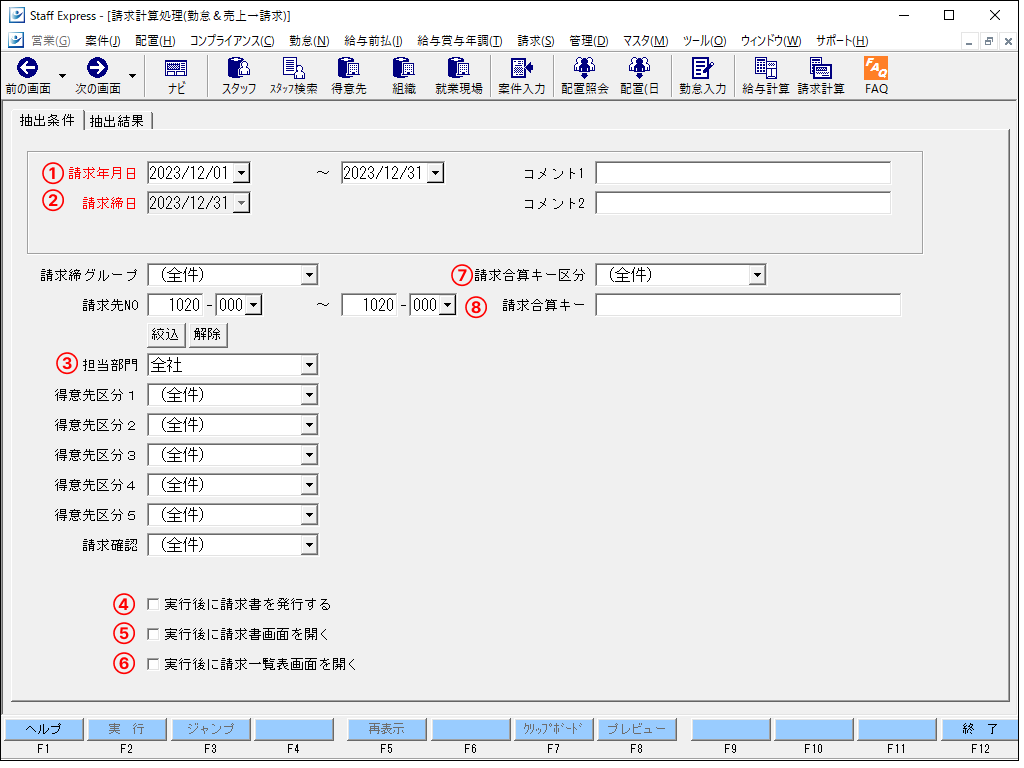Expand the 前の画面 history dropdown arrow
1024x768 pixels.
pos(63,76)
